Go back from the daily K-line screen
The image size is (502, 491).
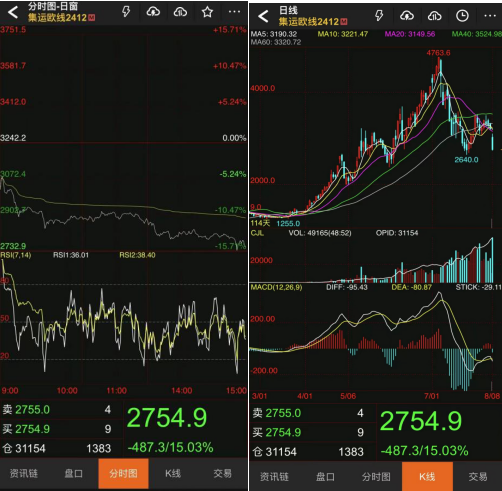tap(263, 16)
